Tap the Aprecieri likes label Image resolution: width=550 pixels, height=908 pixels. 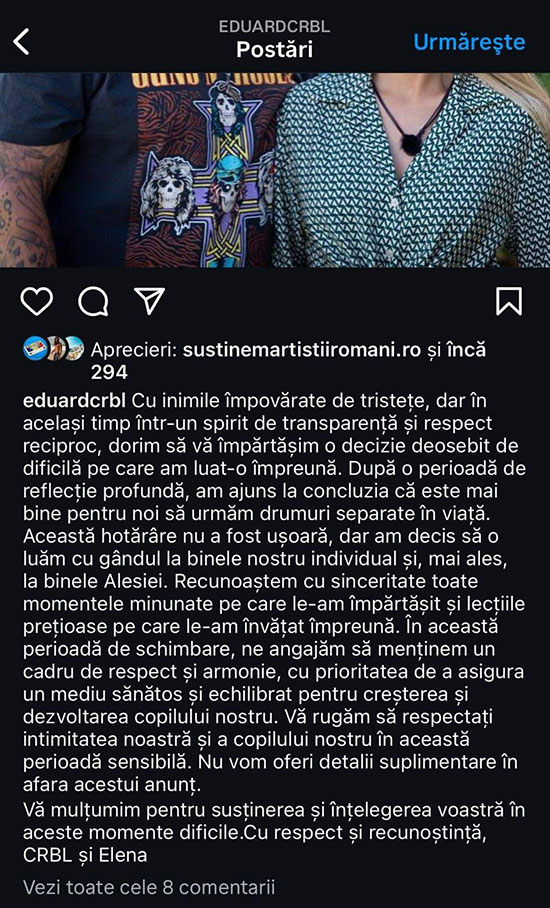tap(134, 350)
